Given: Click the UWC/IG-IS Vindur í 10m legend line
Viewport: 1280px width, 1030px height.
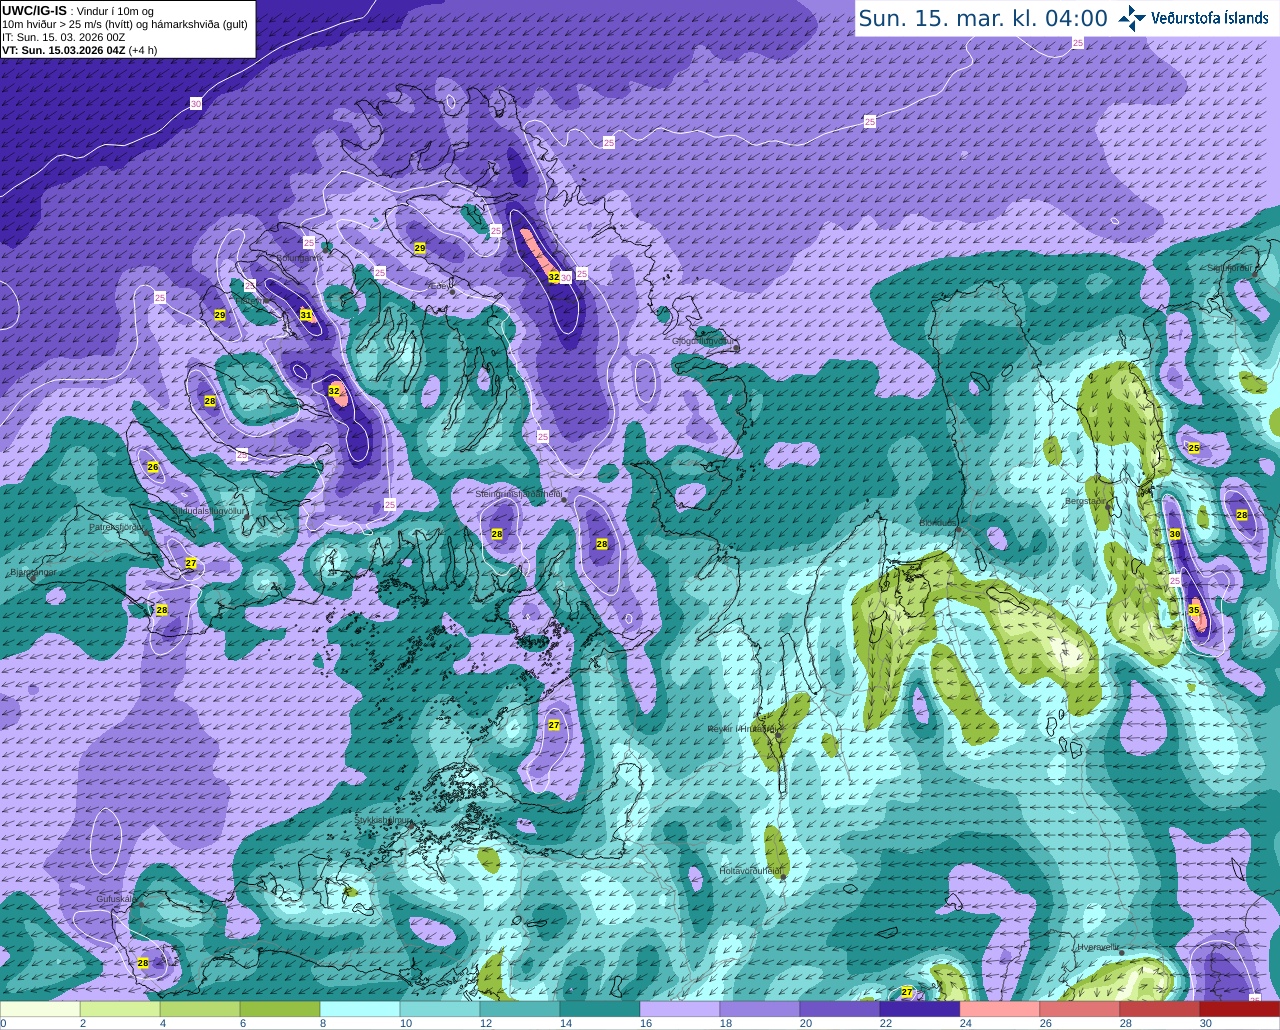Looking at the screenshot, I should coord(78,11).
